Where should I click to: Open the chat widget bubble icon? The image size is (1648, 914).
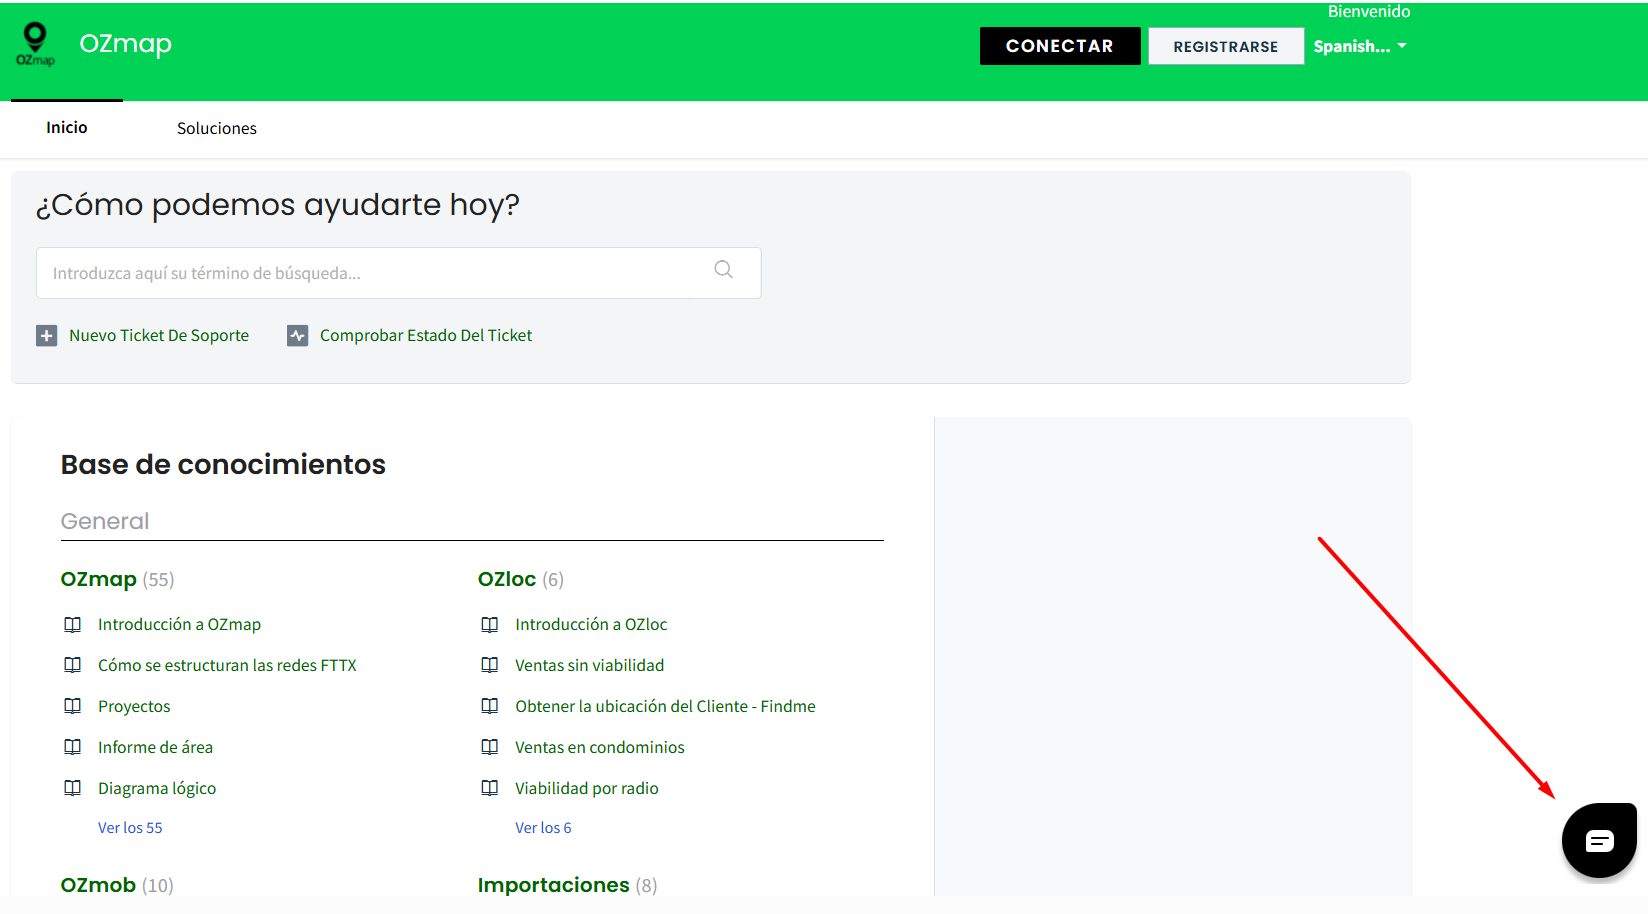[1599, 841]
